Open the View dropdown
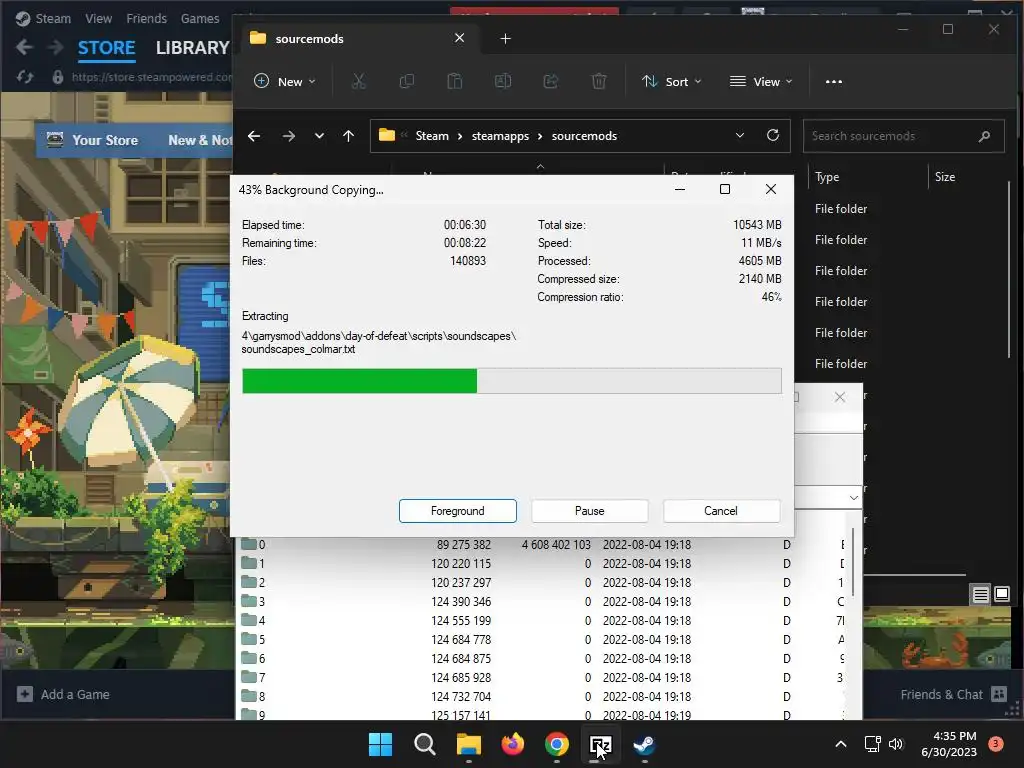The height and width of the screenshot is (768, 1024). (x=761, y=82)
